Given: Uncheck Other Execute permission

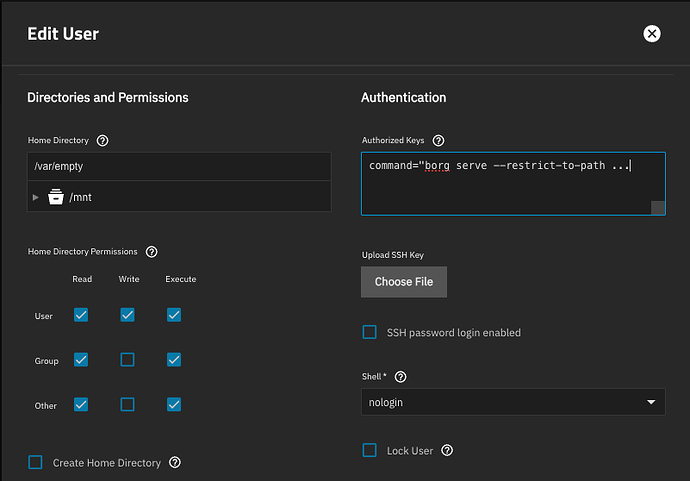Looking at the screenshot, I should point(174,404).
